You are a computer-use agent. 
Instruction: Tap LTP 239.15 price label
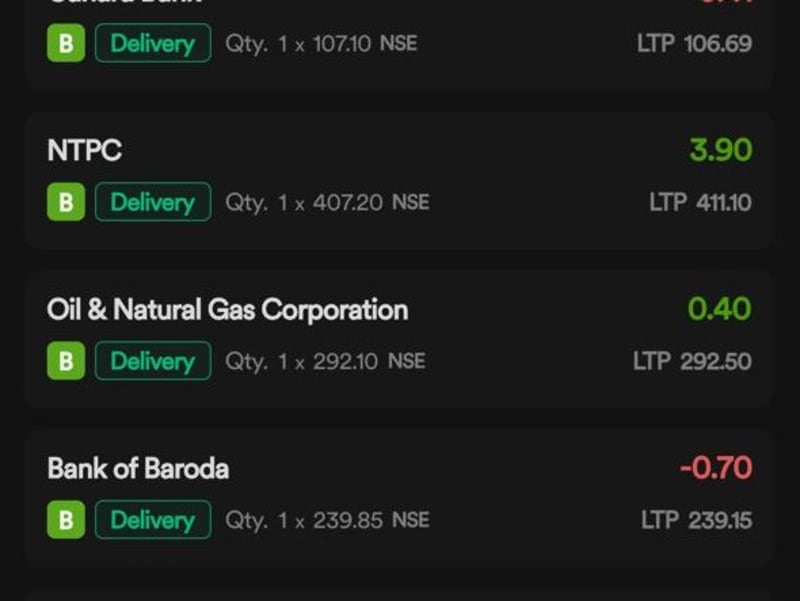(x=696, y=520)
